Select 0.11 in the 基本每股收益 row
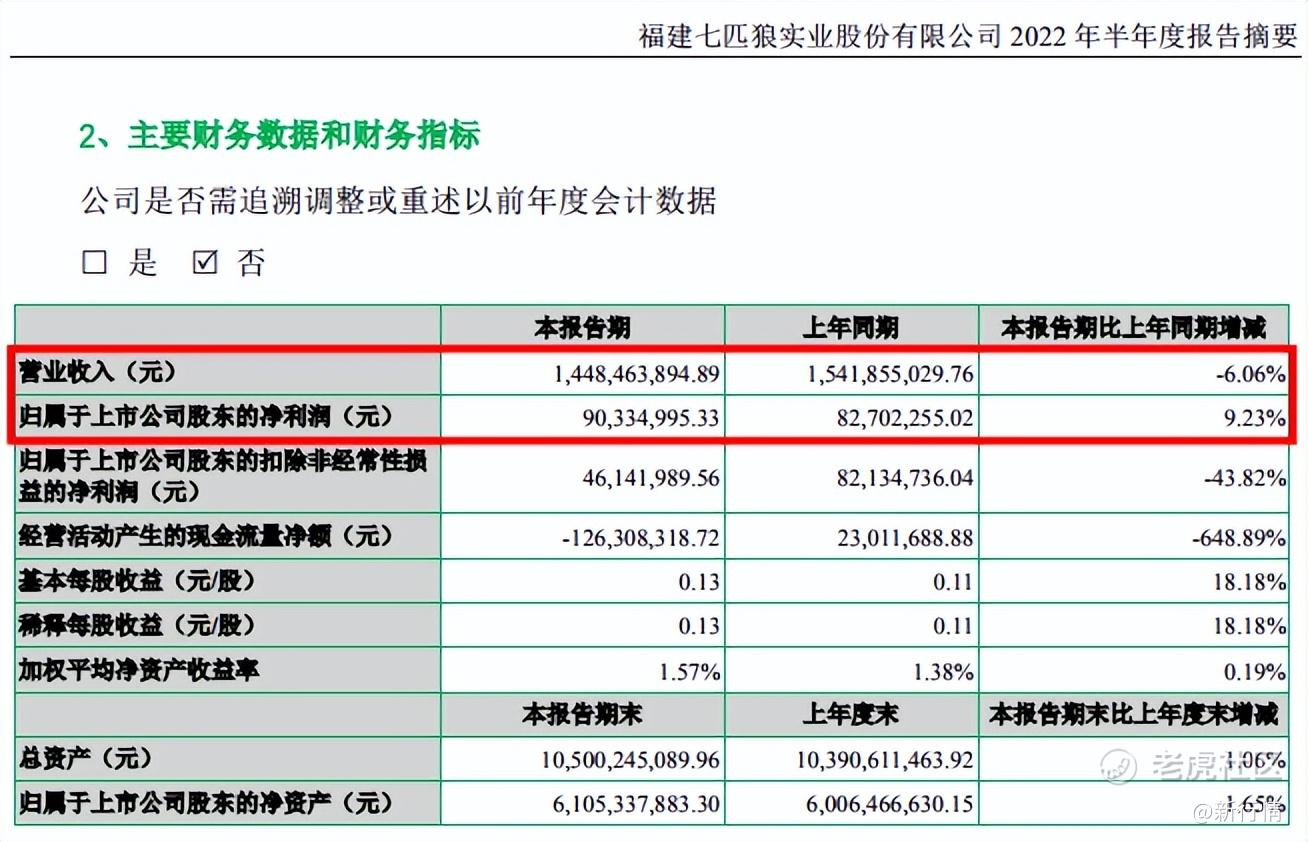1308x842 pixels. click(x=952, y=582)
